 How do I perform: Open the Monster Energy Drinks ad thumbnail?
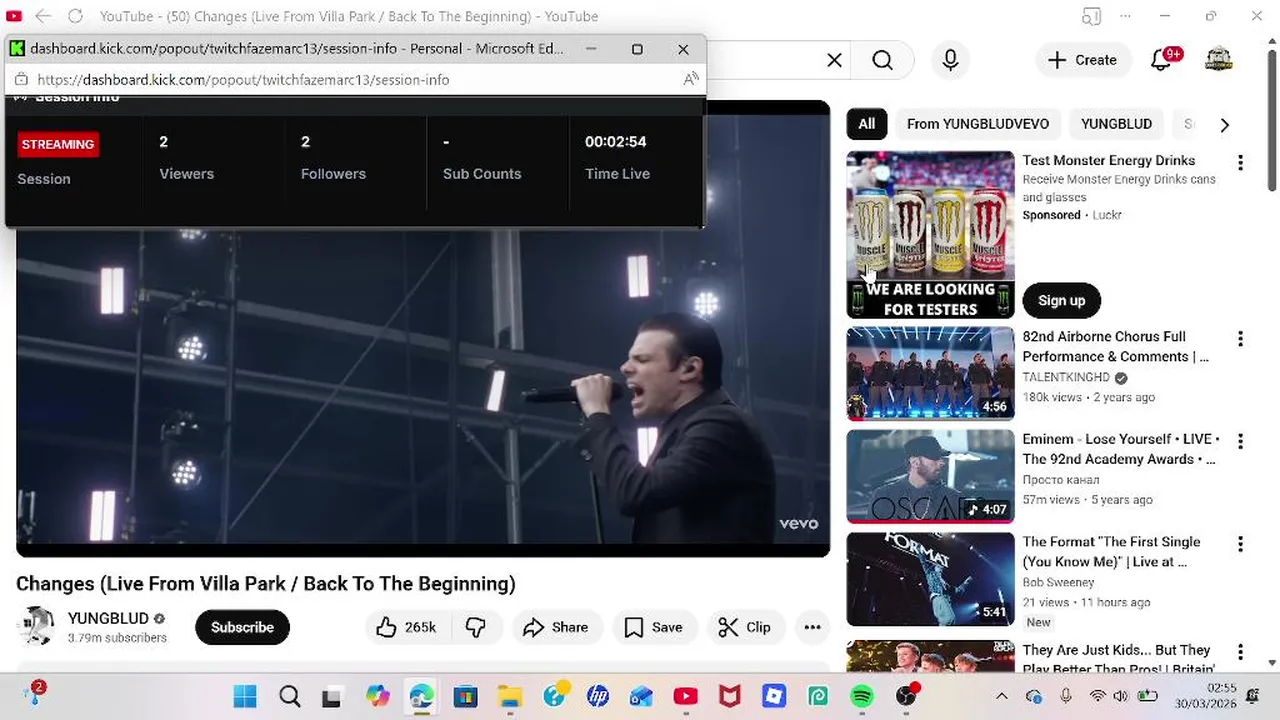(x=930, y=234)
